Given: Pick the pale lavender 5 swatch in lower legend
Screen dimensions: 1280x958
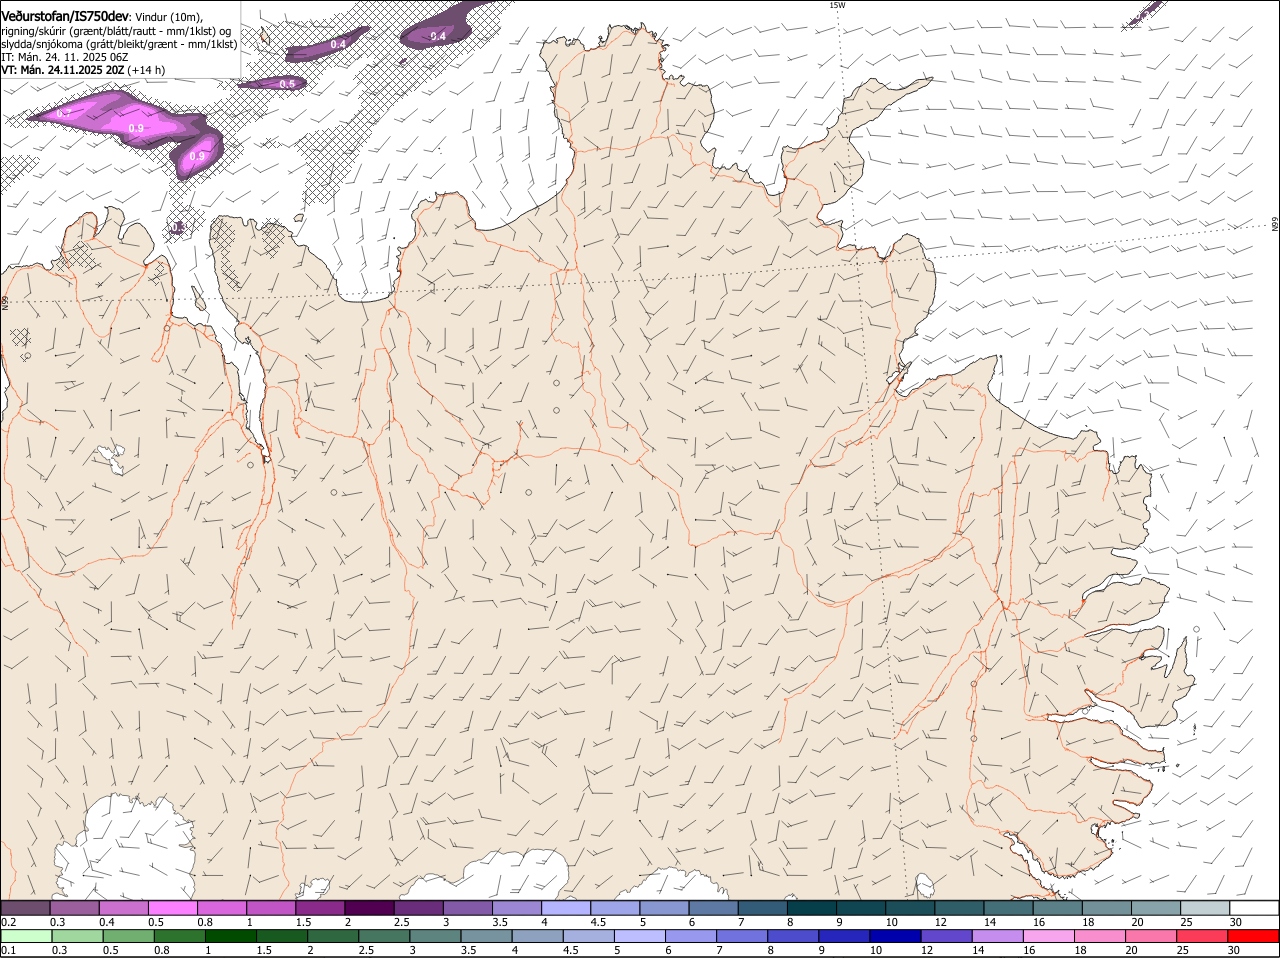Looking at the screenshot, I should (x=640, y=936).
